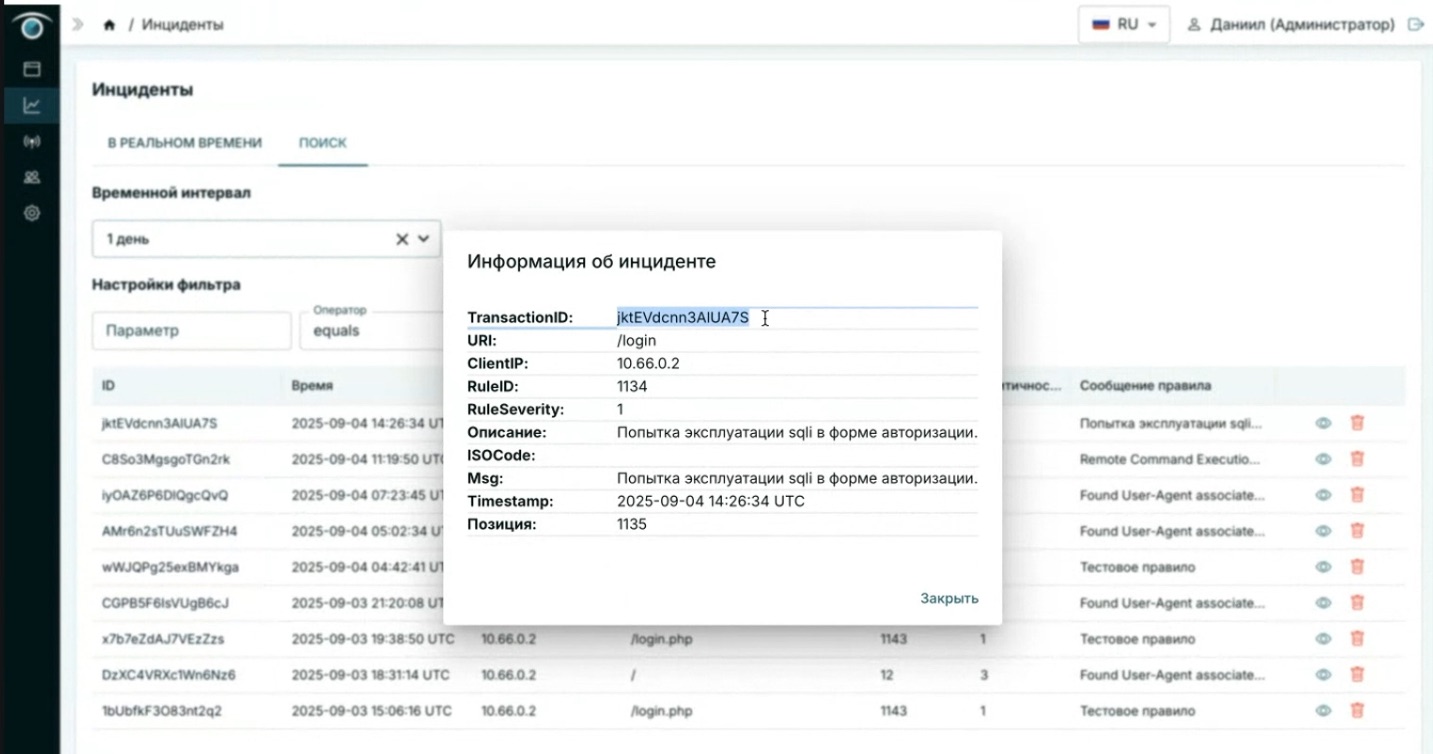
Task: View incident AMr6n2sTUuSWFZH4 via eye icon
Action: (x=1323, y=531)
